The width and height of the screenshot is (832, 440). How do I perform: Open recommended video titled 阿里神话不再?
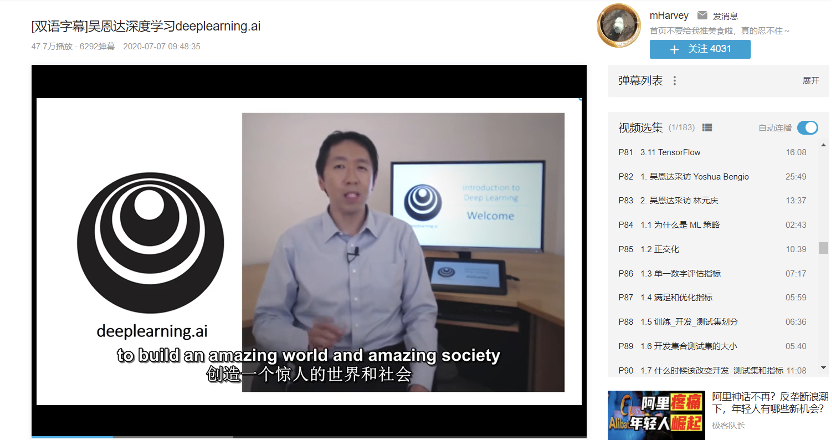click(770, 402)
